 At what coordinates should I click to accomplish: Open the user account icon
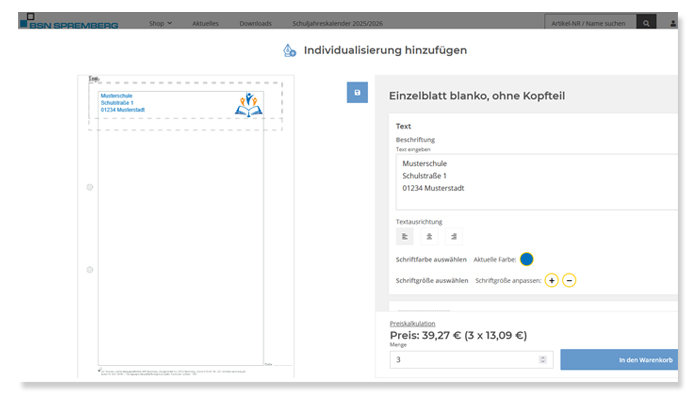[673, 23]
